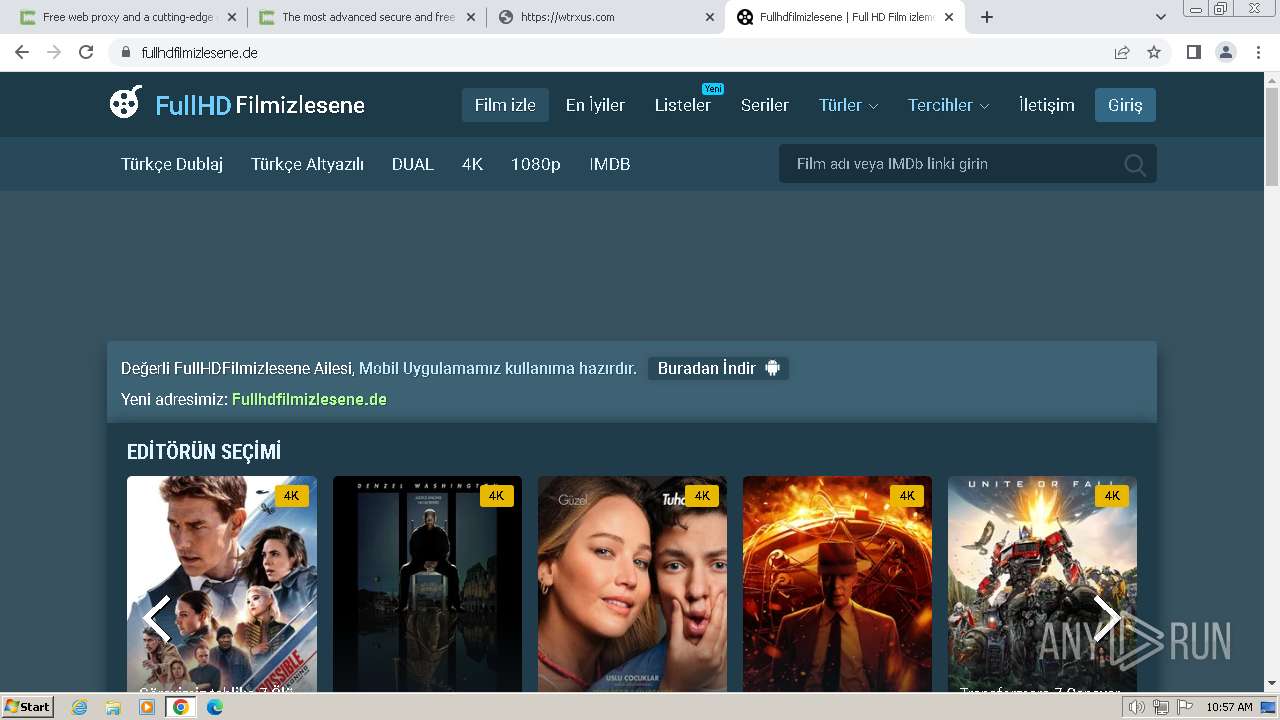
Task: Expand the Türler dropdown menu
Action: coord(848,105)
